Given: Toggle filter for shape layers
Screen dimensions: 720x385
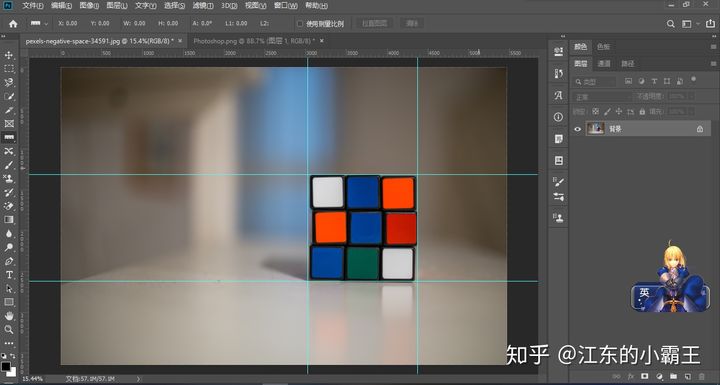Looking at the screenshot, I should click(667, 81).
